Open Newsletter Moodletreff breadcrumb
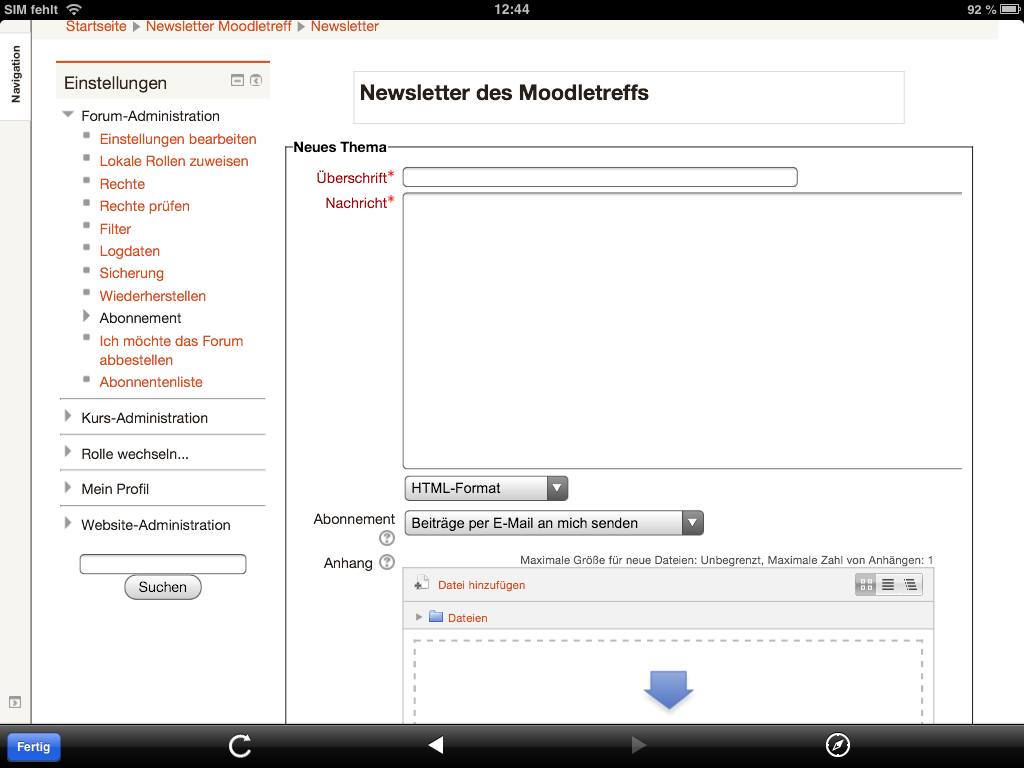 [218, 26]
